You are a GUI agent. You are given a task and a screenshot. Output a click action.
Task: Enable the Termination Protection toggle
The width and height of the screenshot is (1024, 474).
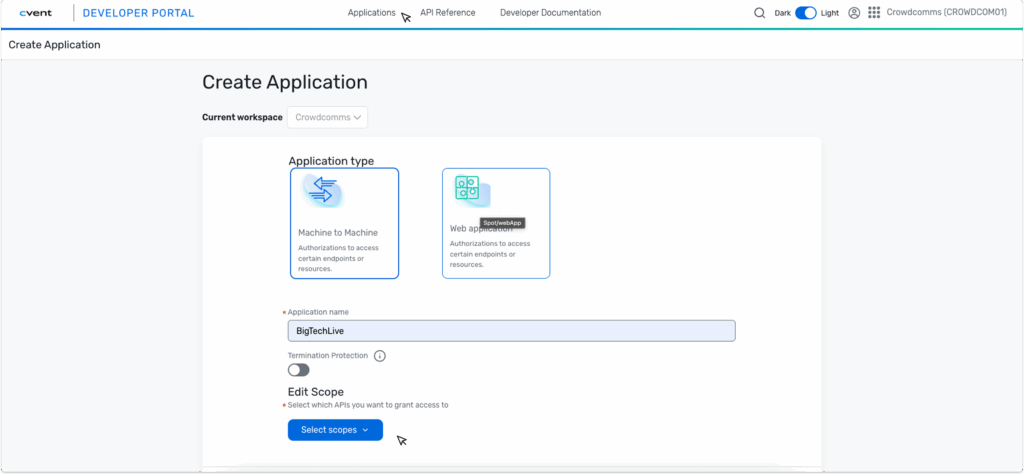[298, 370]
